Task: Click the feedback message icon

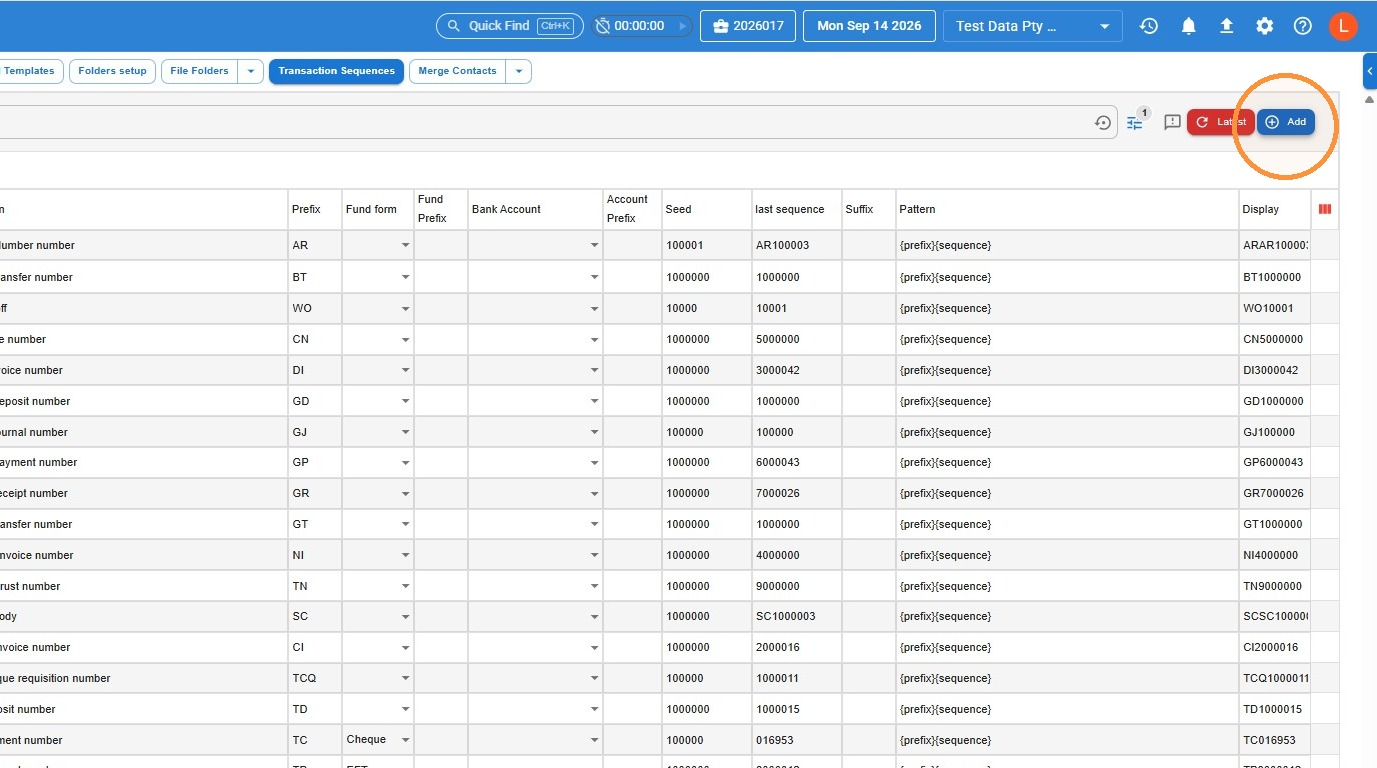Action: pos(1172,122)
